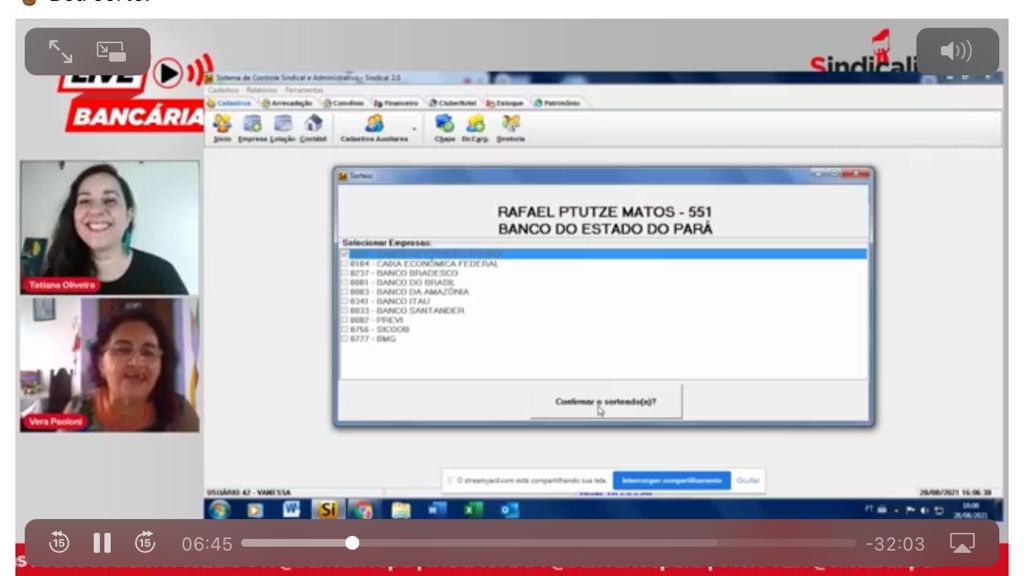Image resolution: width=1024 pixels, height=576 pixels.
Task: Open the Início toolbar icon
Action: (x=222, y=127)
